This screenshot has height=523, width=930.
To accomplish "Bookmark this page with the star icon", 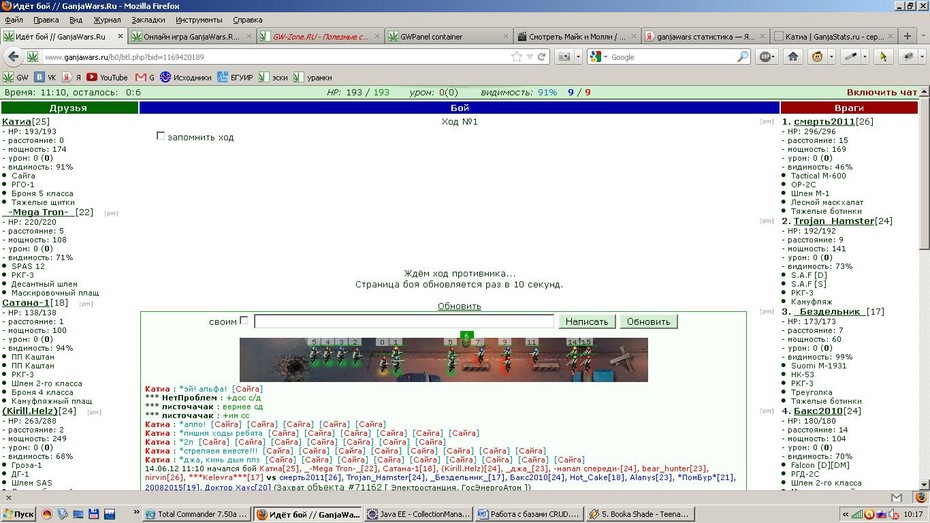I will (x=517, y=57).
